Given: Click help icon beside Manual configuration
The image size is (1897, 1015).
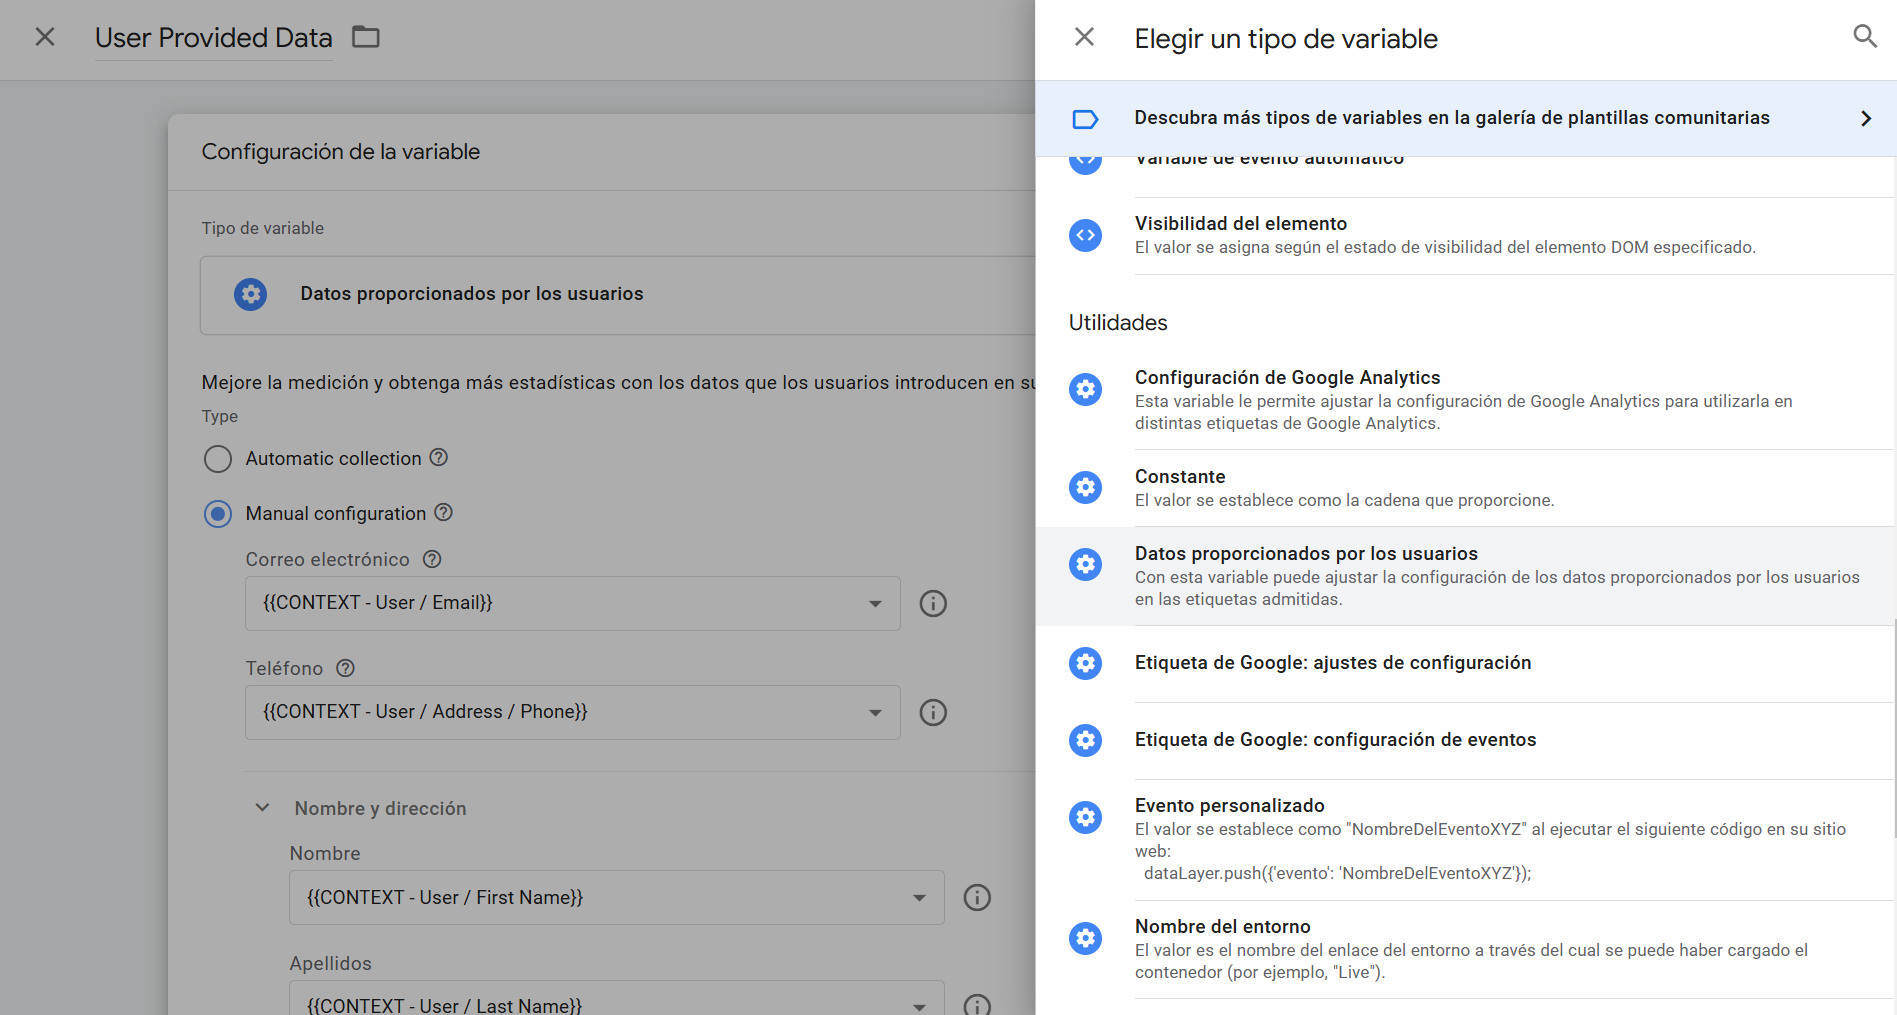Looking at the screenshot, I should click(x=444, y=513).
